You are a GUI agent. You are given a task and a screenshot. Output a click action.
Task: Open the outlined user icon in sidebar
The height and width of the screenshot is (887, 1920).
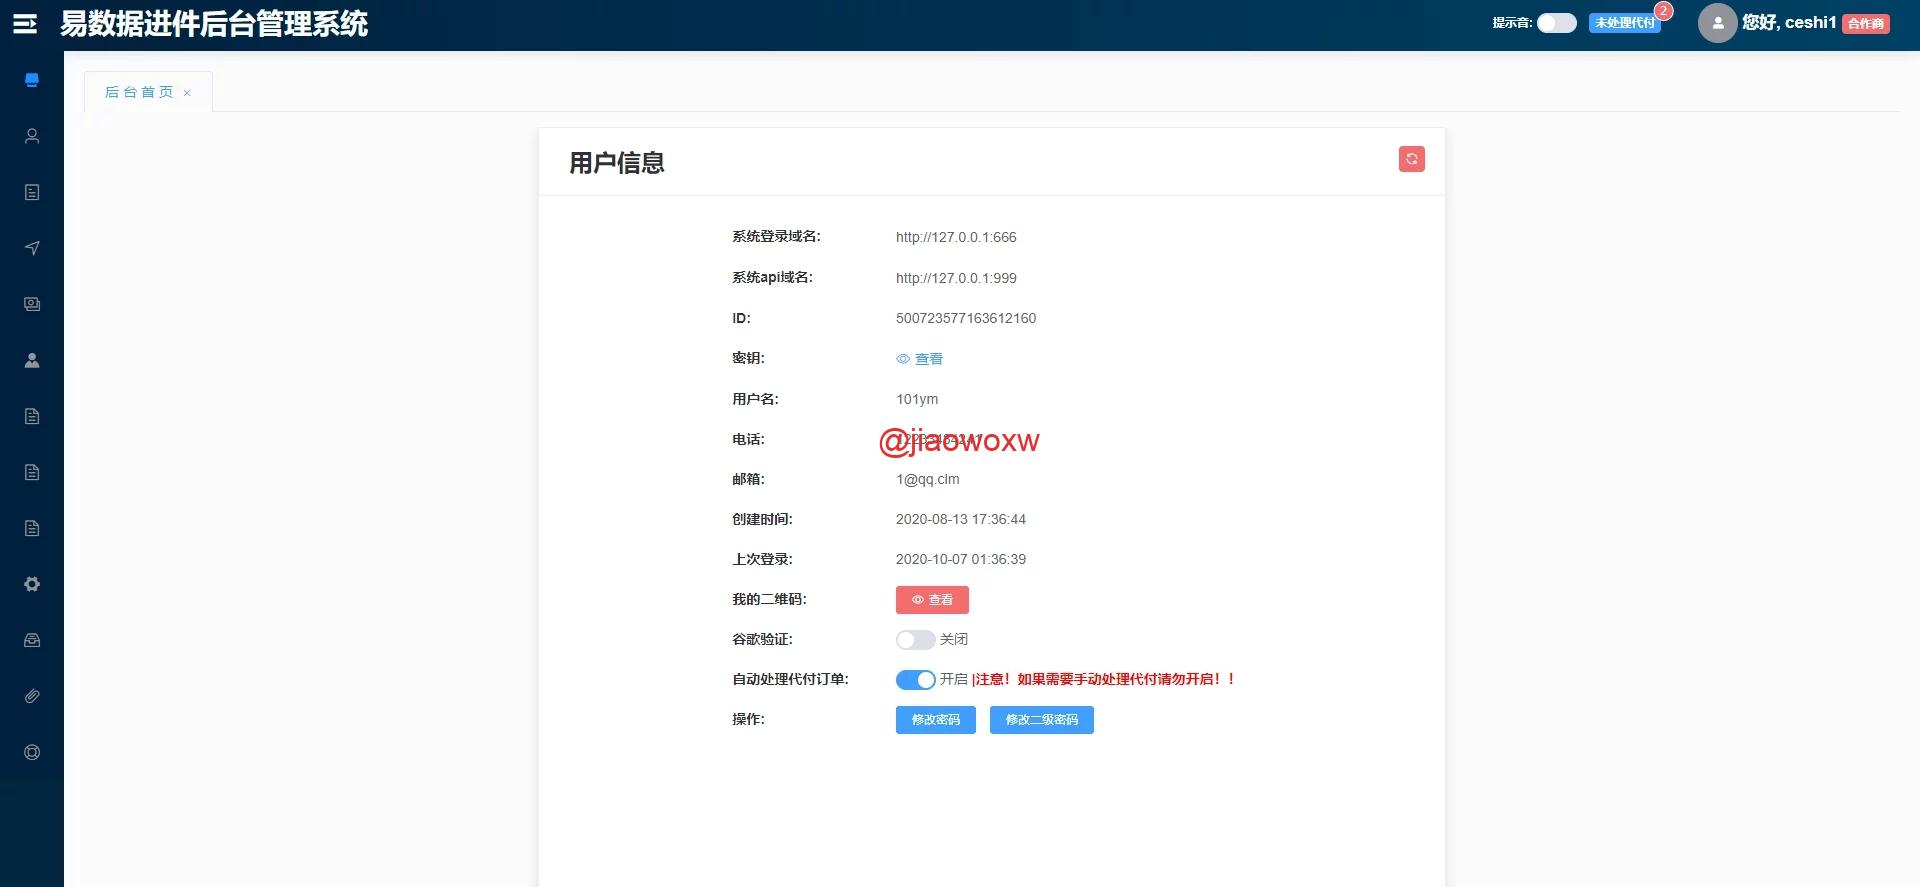pyautogui.click(x=32, y=136)
